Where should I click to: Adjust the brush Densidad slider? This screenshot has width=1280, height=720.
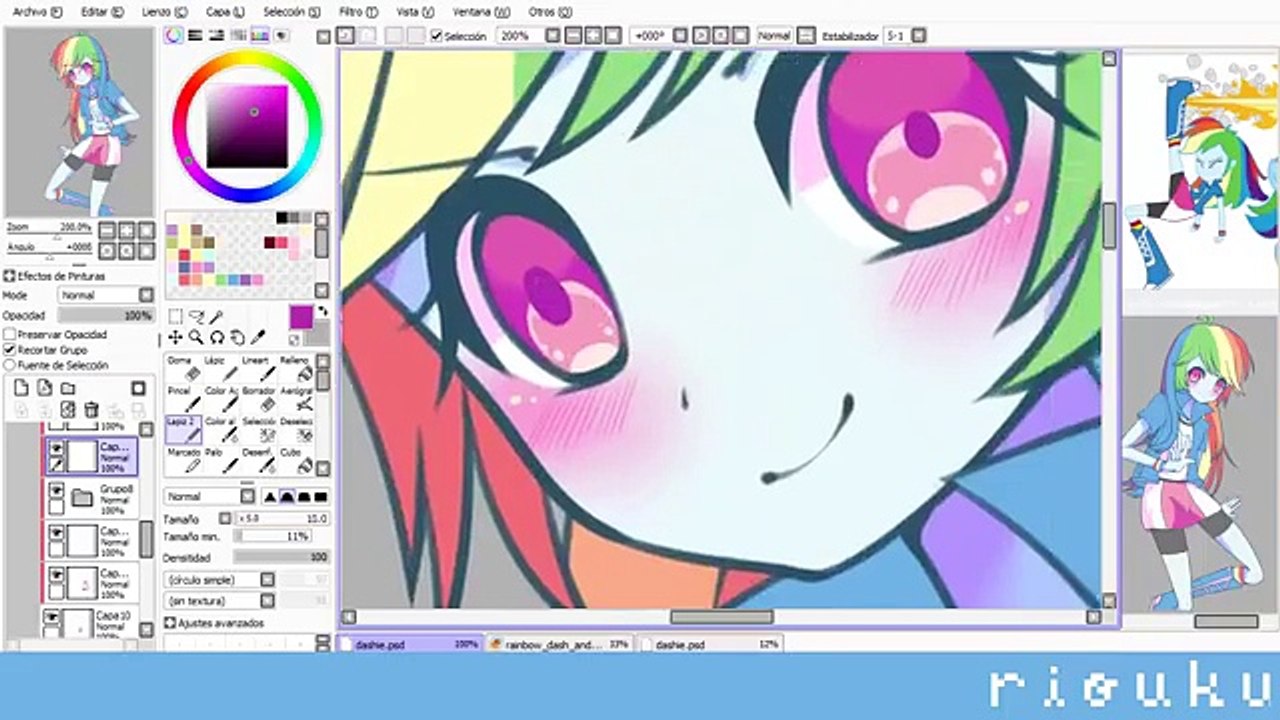click(282, 556)
